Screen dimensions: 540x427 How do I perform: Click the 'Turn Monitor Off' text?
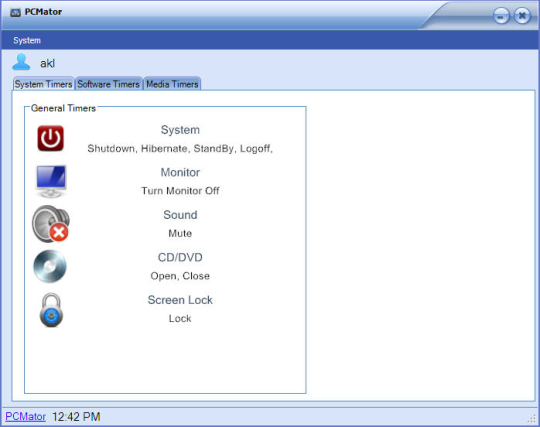[180, 191]
